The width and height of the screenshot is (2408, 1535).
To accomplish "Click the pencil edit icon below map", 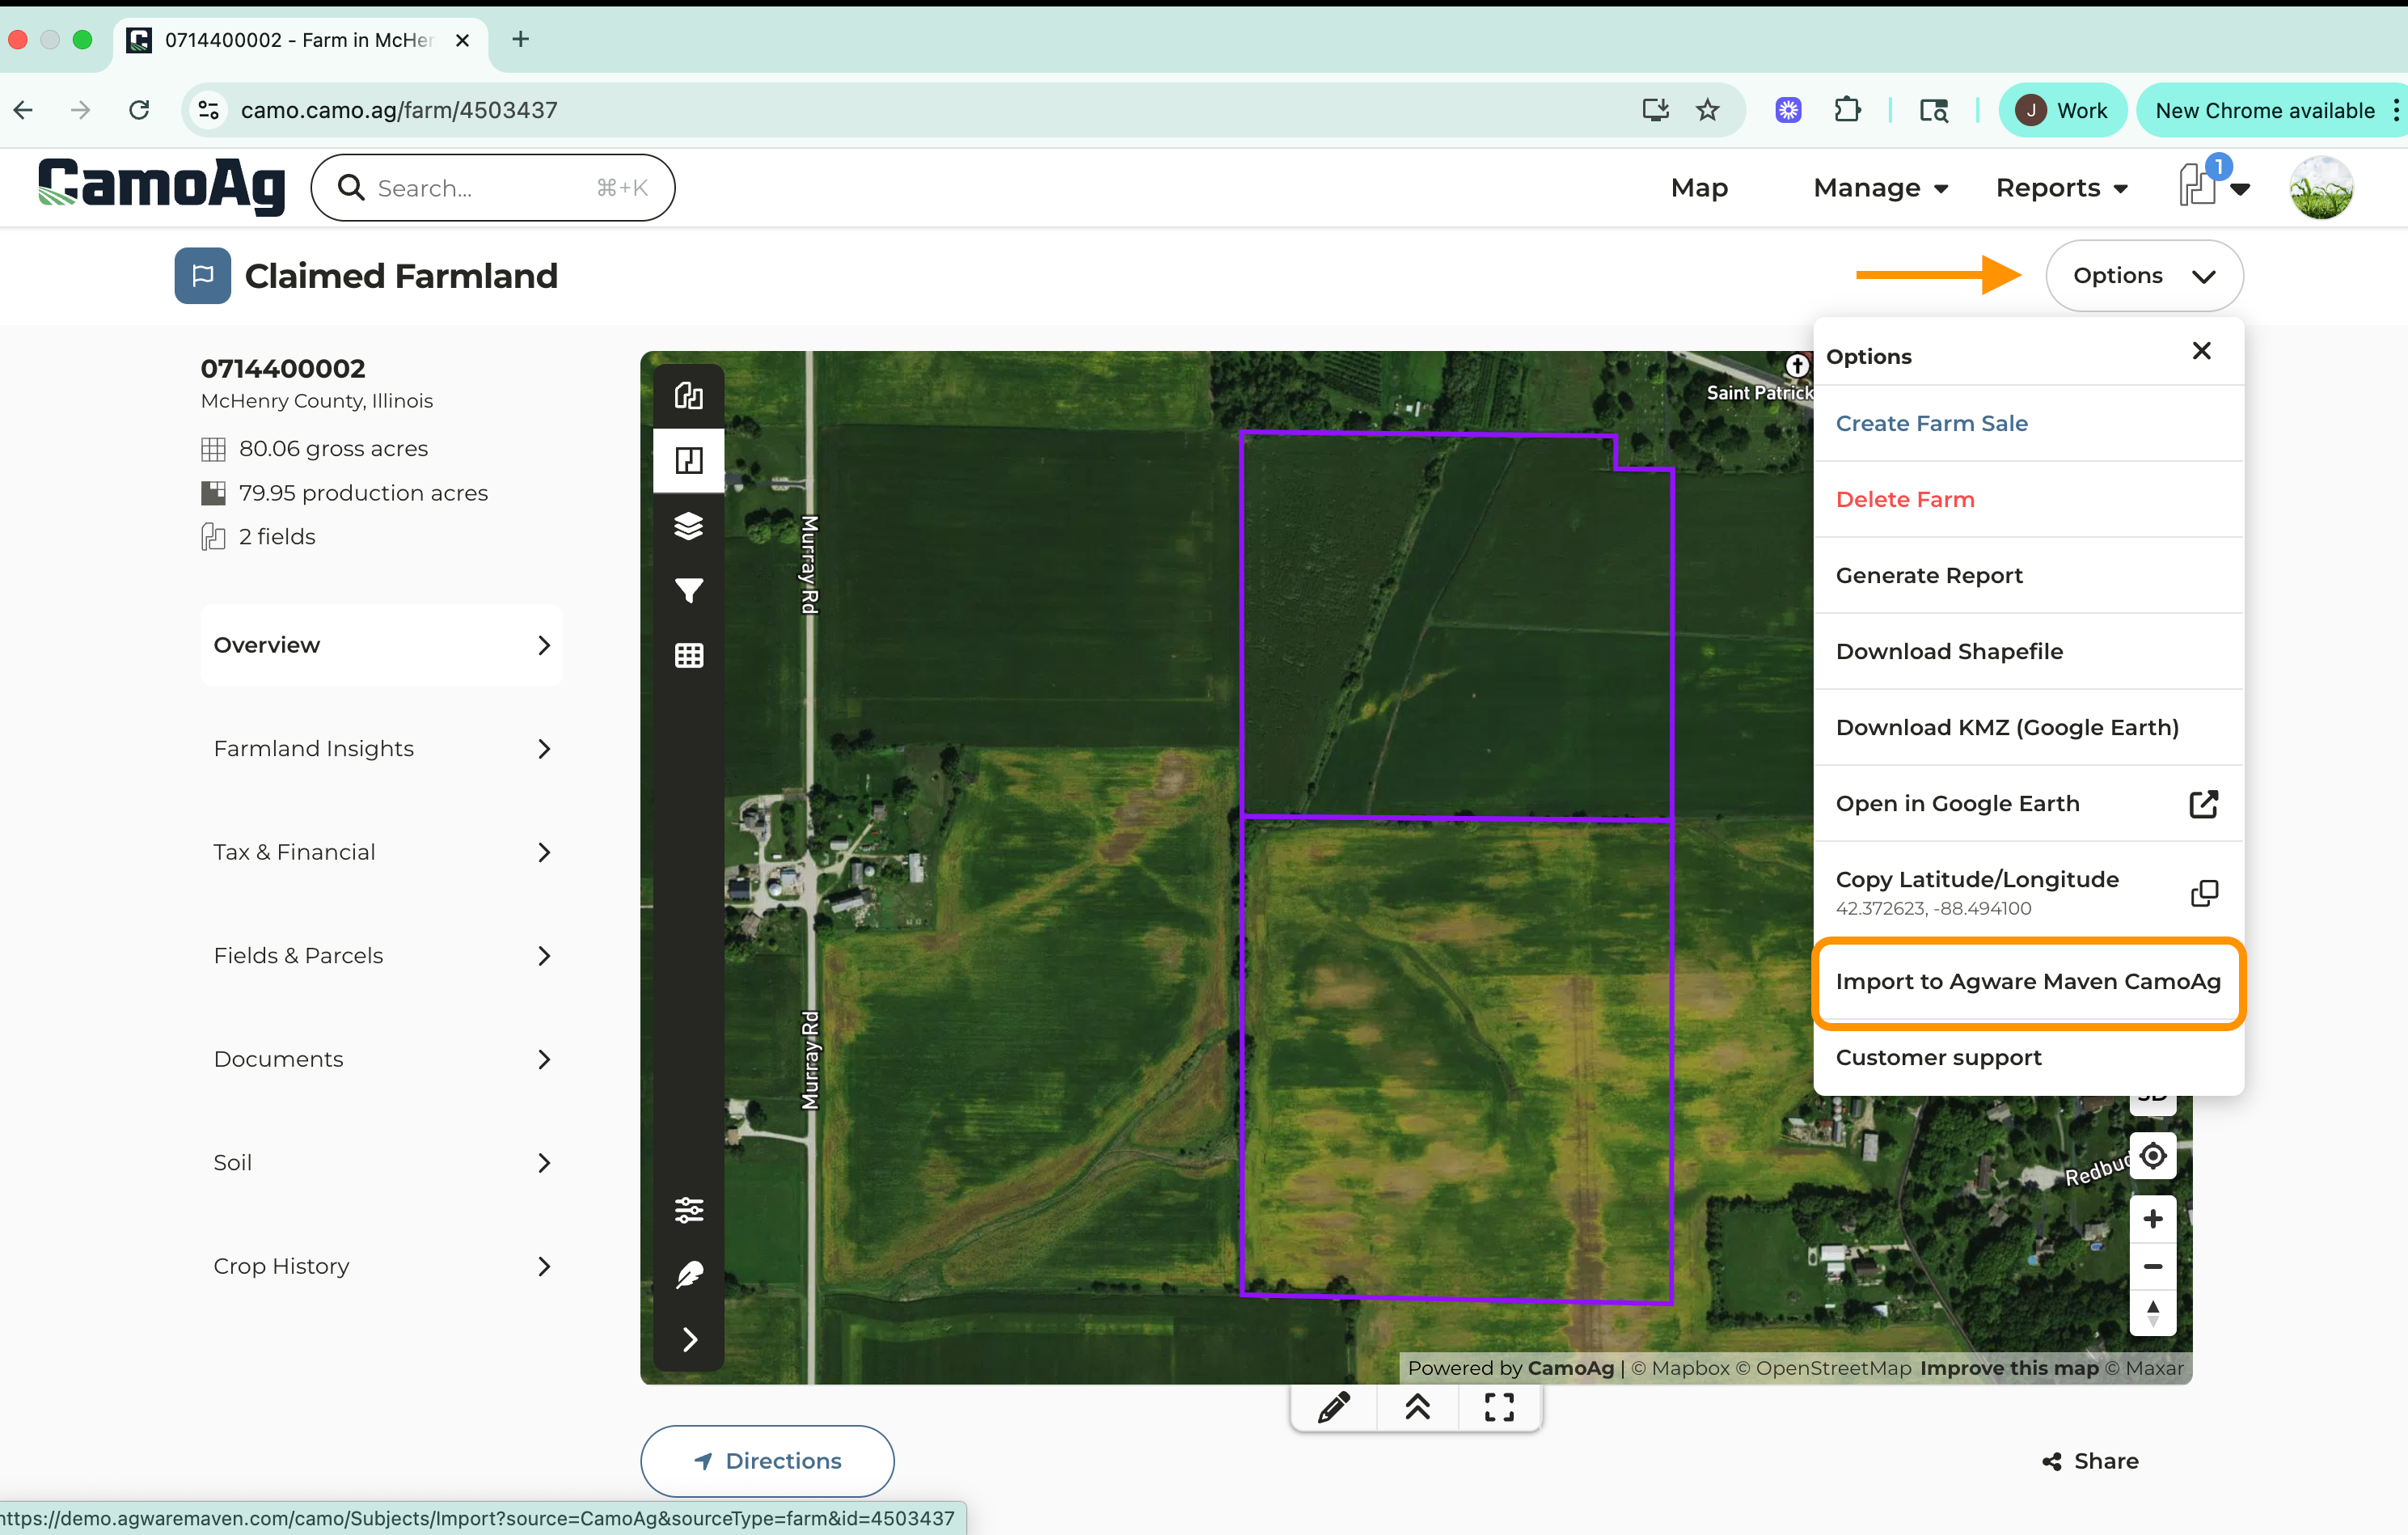I will tap(1334, 1408).
